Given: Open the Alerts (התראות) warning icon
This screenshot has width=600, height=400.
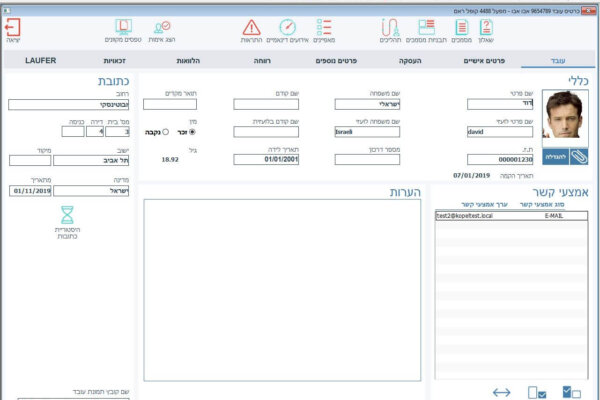Looking at the screenshot, I should (251, 31).
